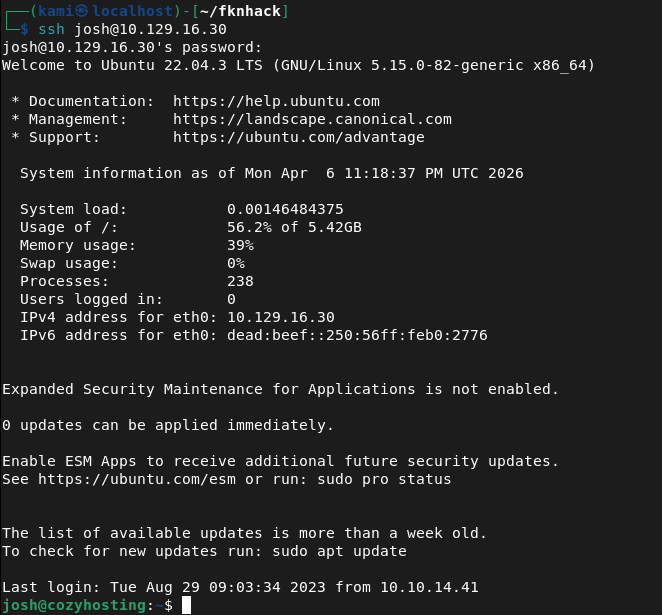Open the landscape.canonical.com management link
The image size is (662, 615).
point(312,119)
